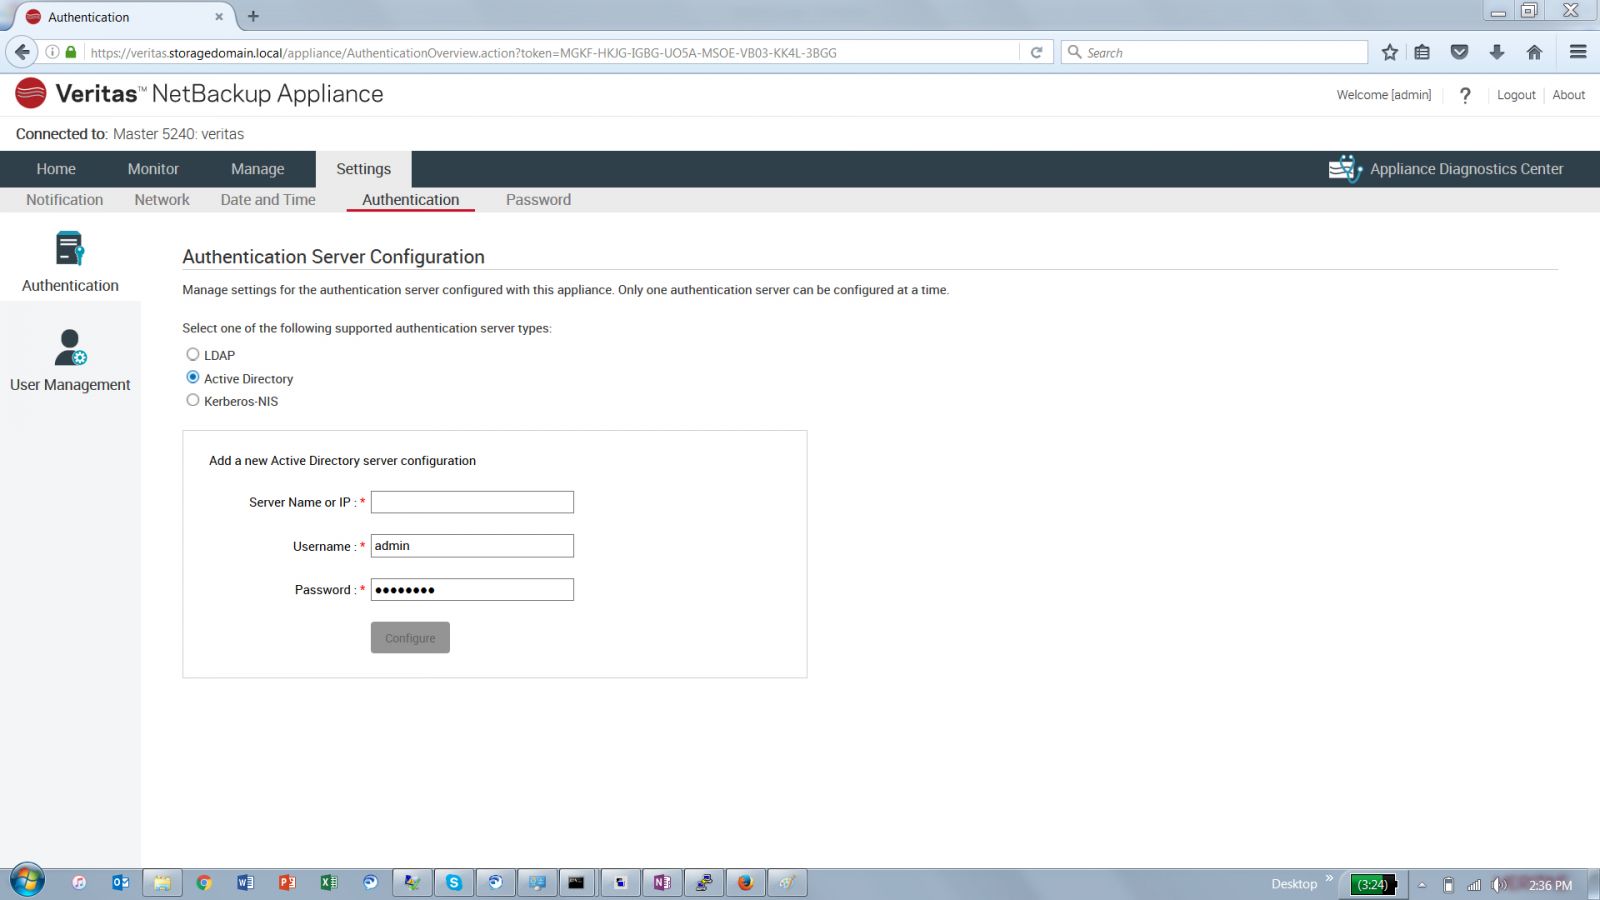This screenshot has height=900, width=1600.
Task: Open the Home tab
Action: (x=56, y=169)
